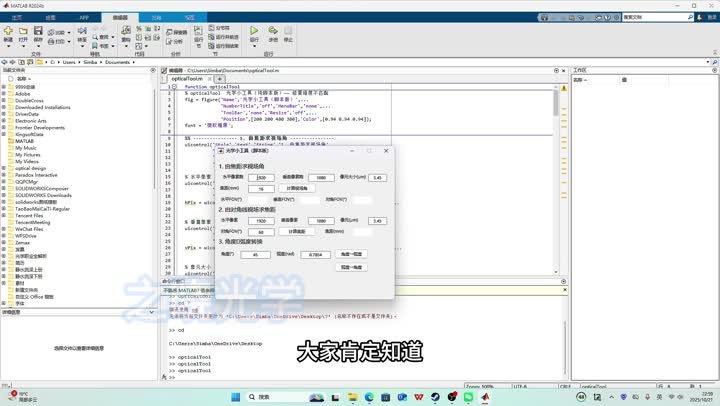This screenshot has width=720, height=406.
Task: Expand the optical design folder node
Action: pyautogui.click(x=4, y=168)
